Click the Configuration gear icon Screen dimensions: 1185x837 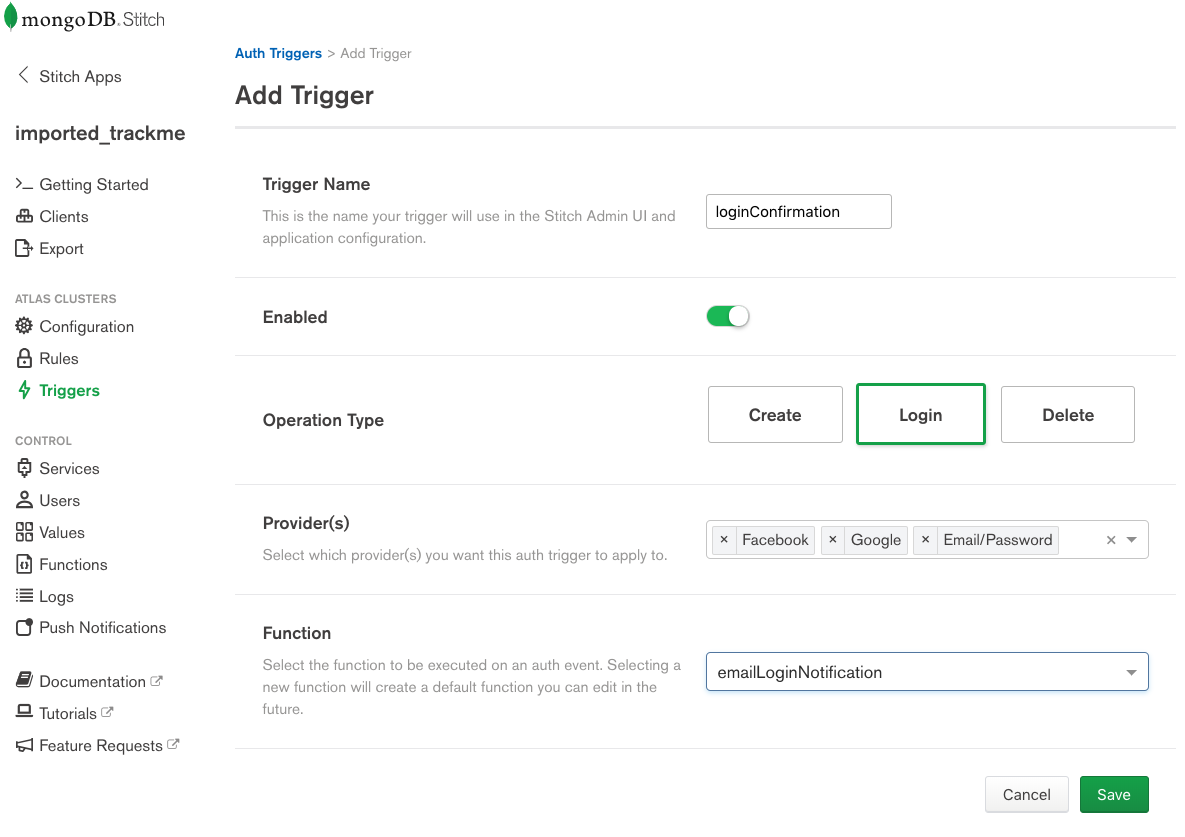pos(24,326)
